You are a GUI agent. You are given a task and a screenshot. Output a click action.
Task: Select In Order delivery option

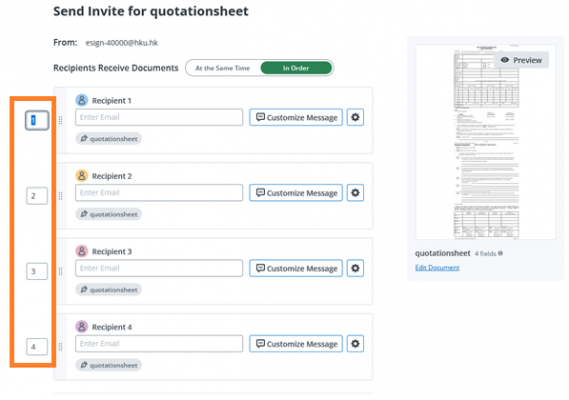click(296, 68)
